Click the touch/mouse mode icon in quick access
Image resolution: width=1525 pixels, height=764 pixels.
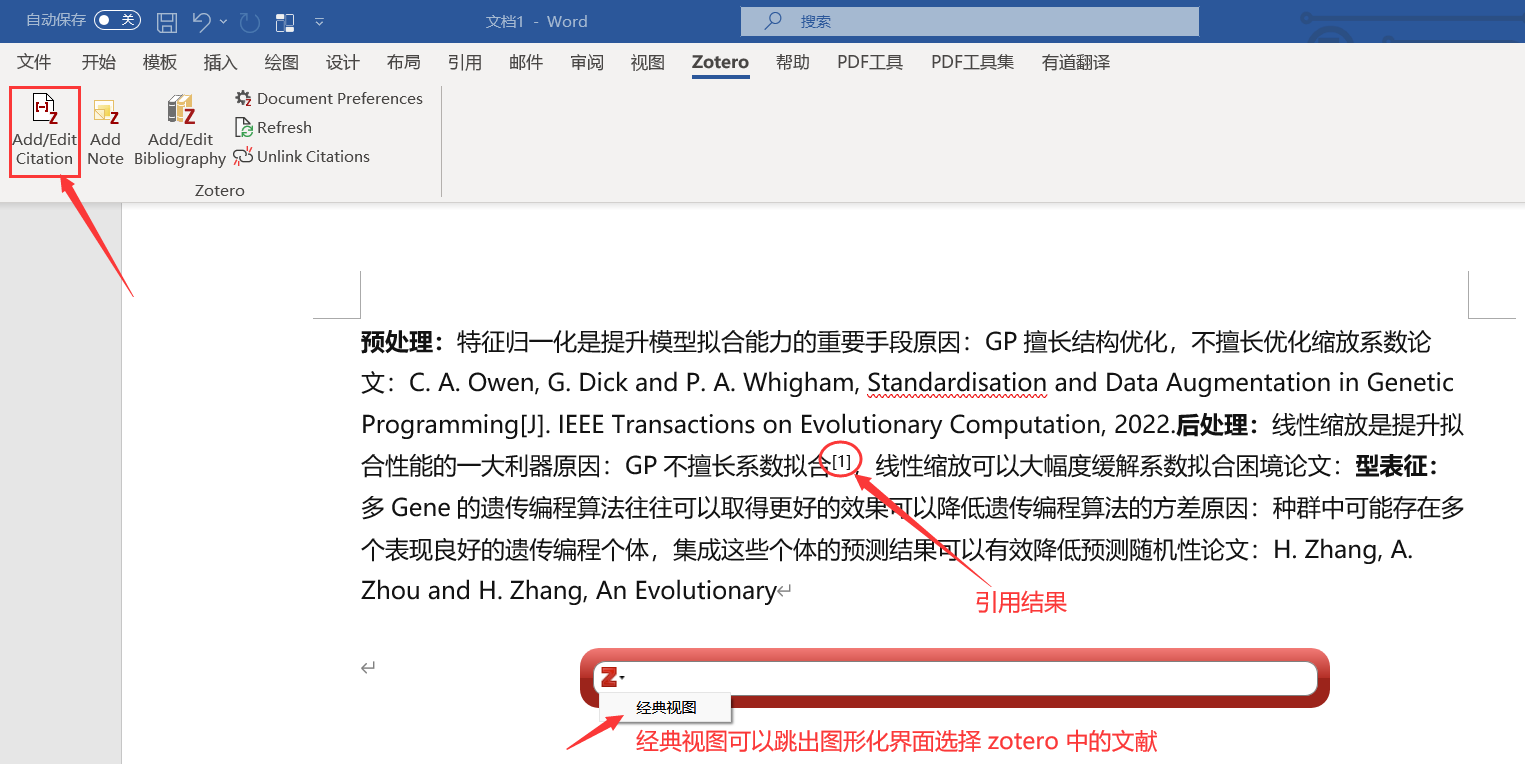coord(285,21)
